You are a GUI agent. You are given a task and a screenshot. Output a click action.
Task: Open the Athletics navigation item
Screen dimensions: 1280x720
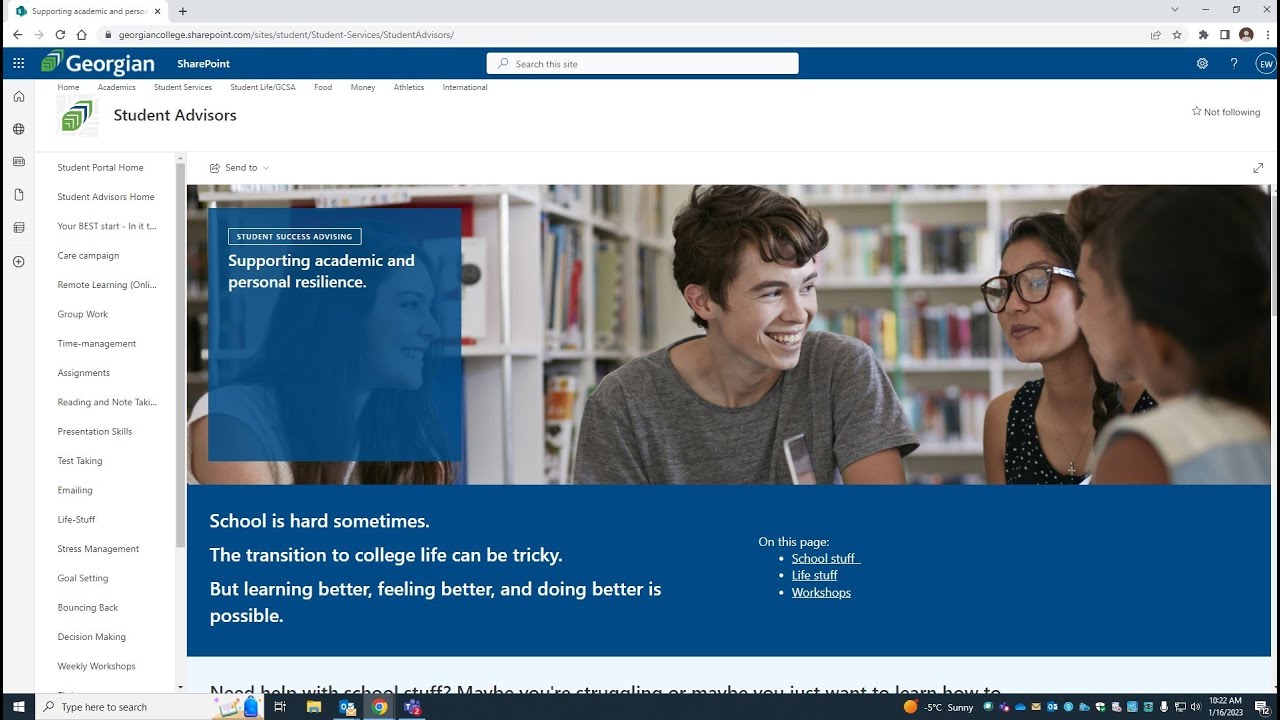409,87
